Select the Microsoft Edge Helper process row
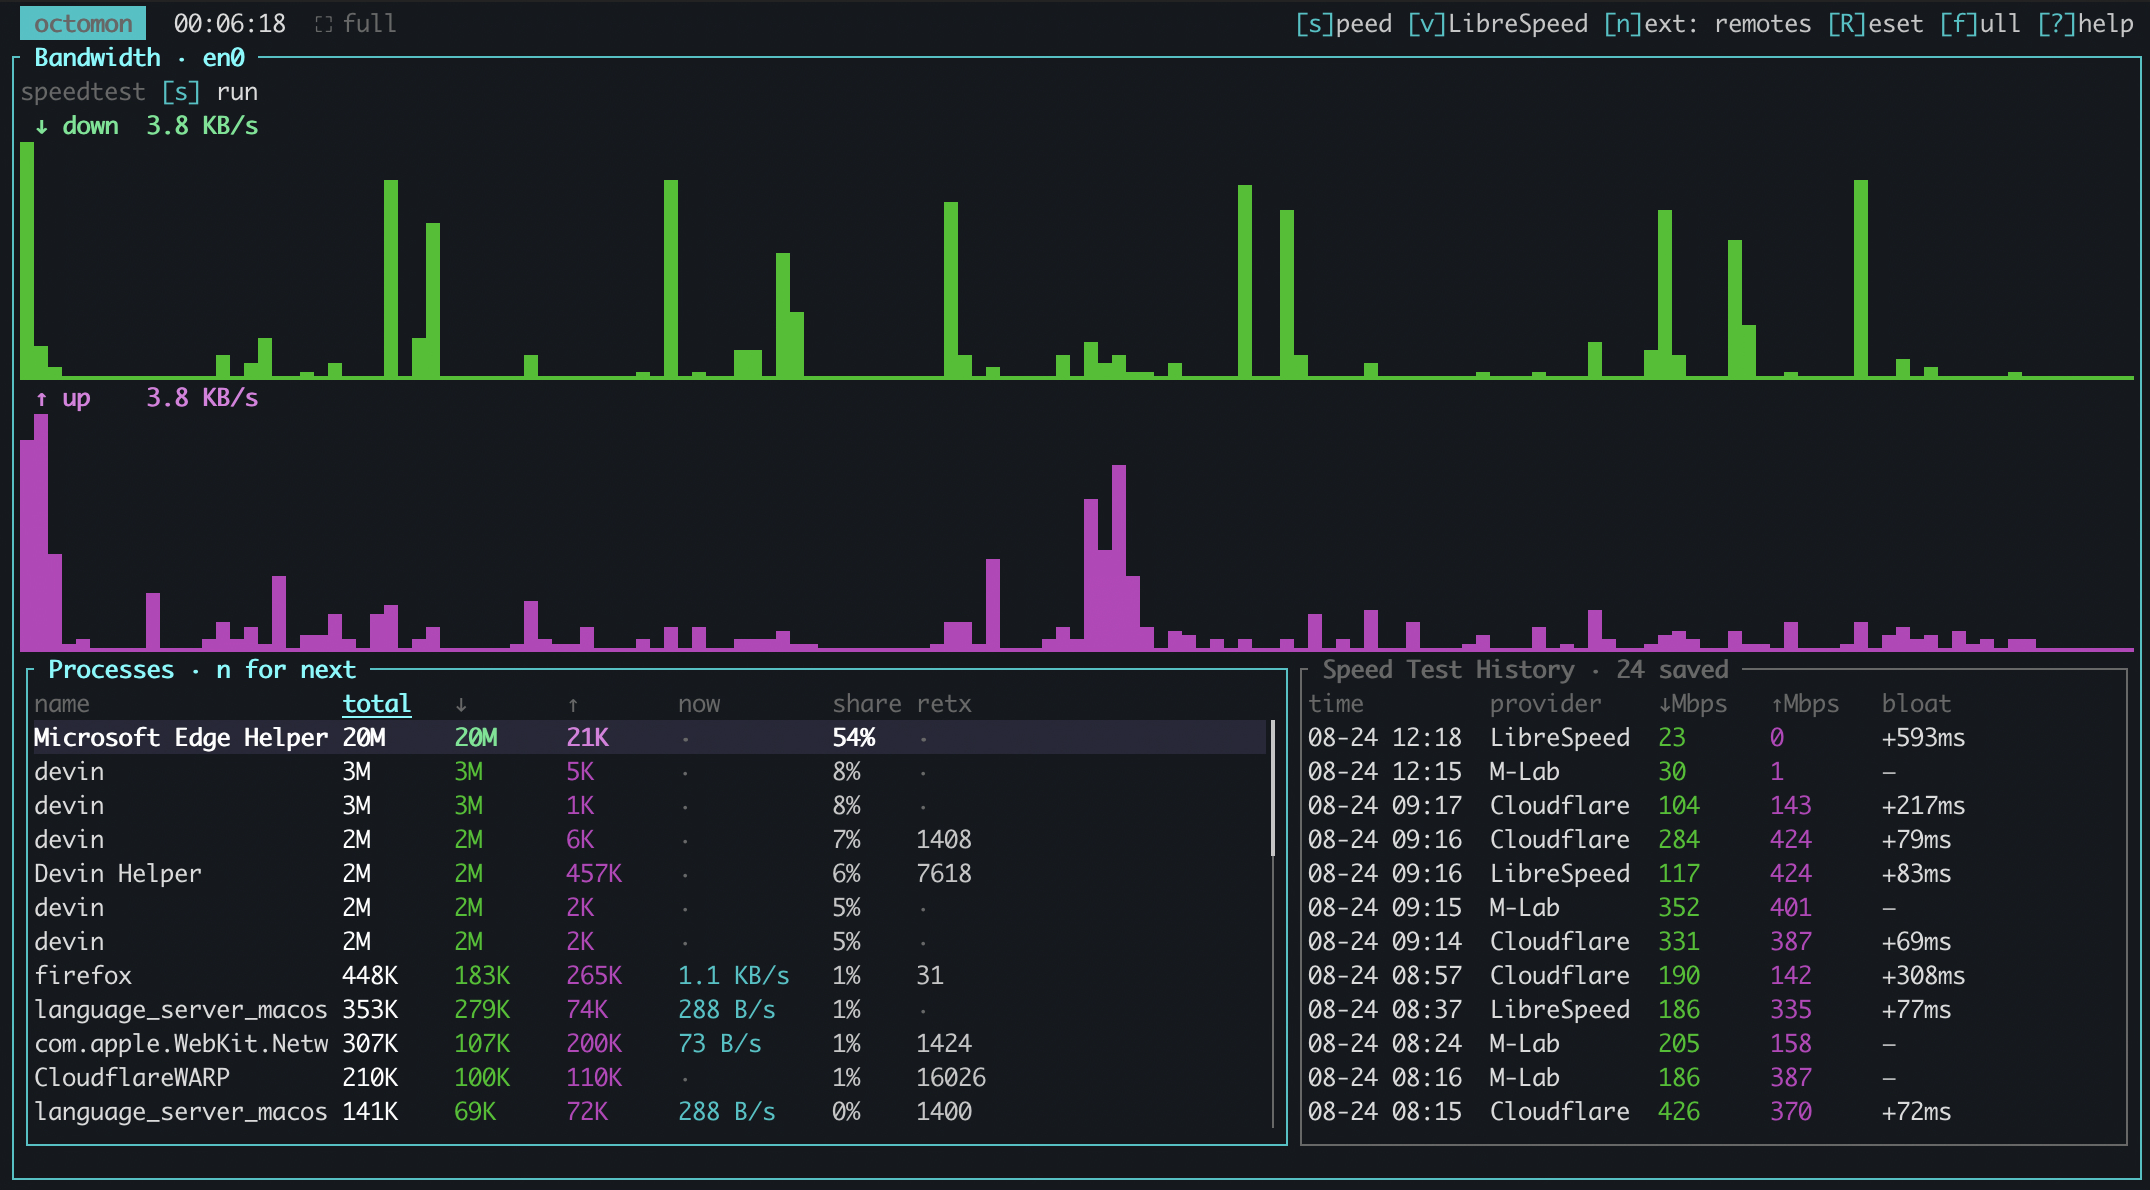 coord(650,738)
